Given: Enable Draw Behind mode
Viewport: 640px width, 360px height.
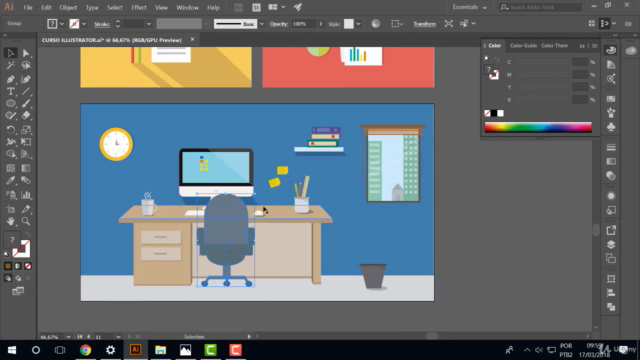Looking at the screenshot, I should (18, 278).
